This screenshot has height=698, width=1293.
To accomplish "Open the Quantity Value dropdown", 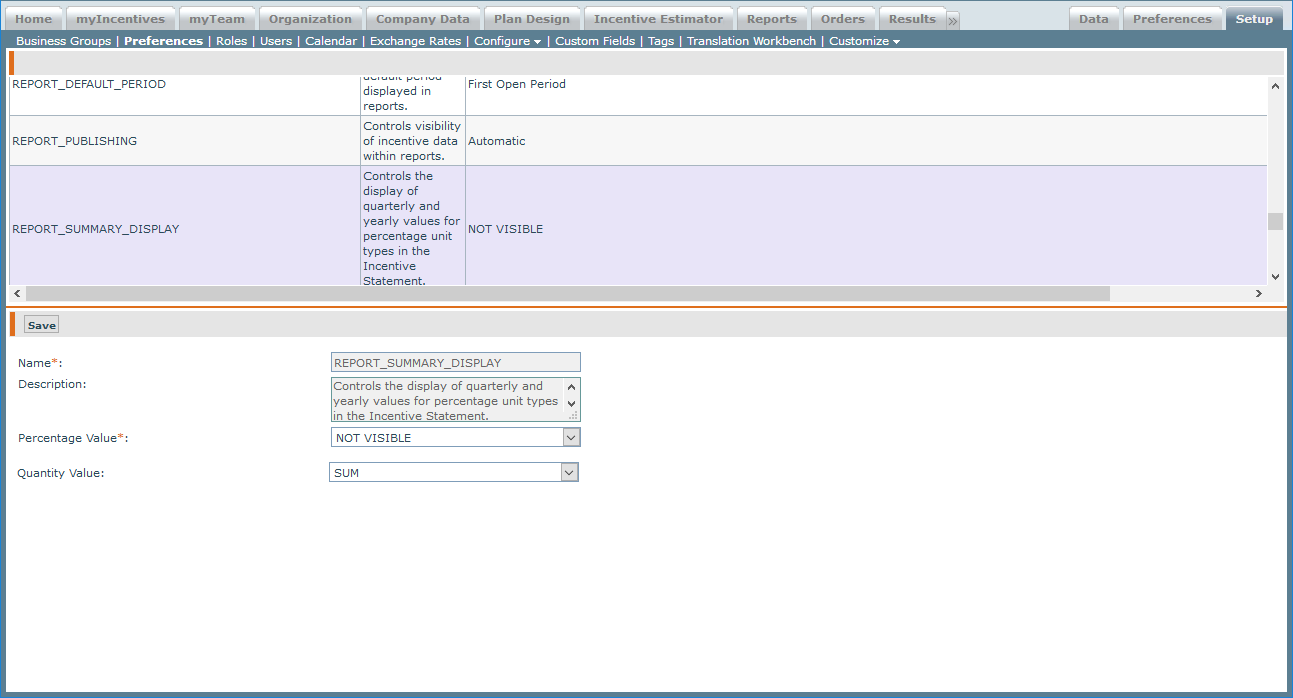I will 569,473.
